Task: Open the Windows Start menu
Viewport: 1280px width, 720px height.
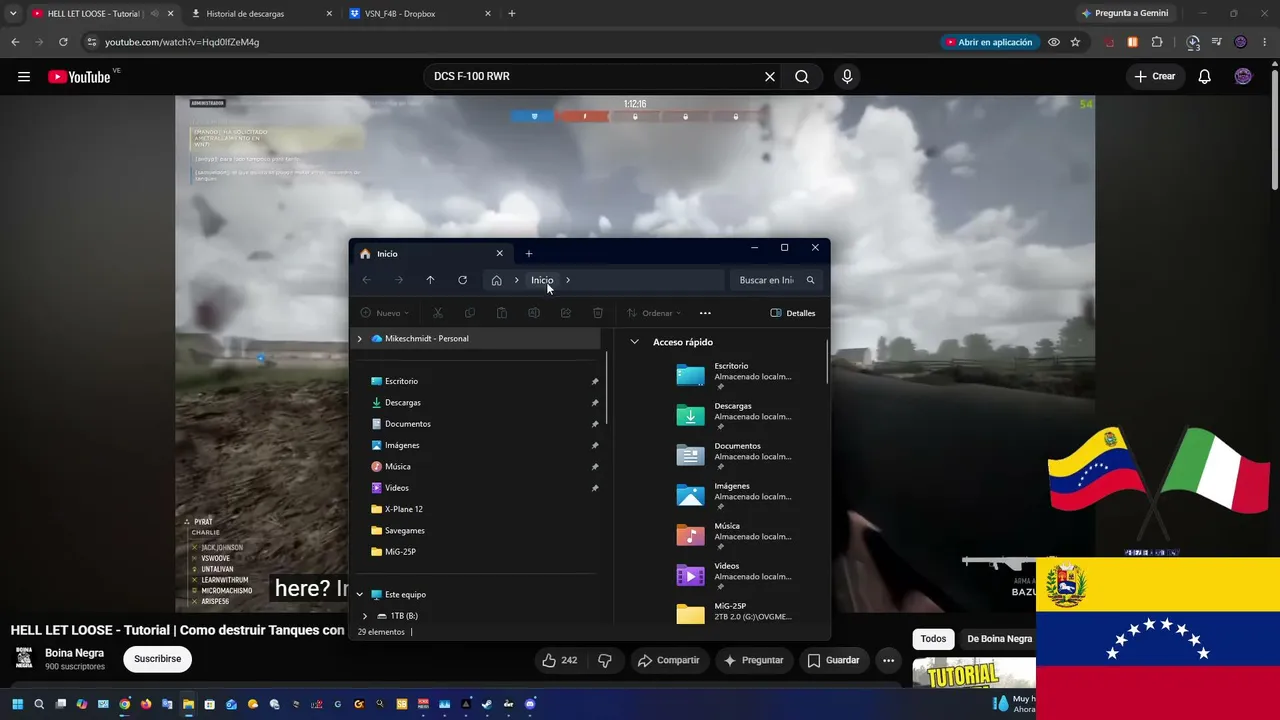Action: [x=17, y=704]
